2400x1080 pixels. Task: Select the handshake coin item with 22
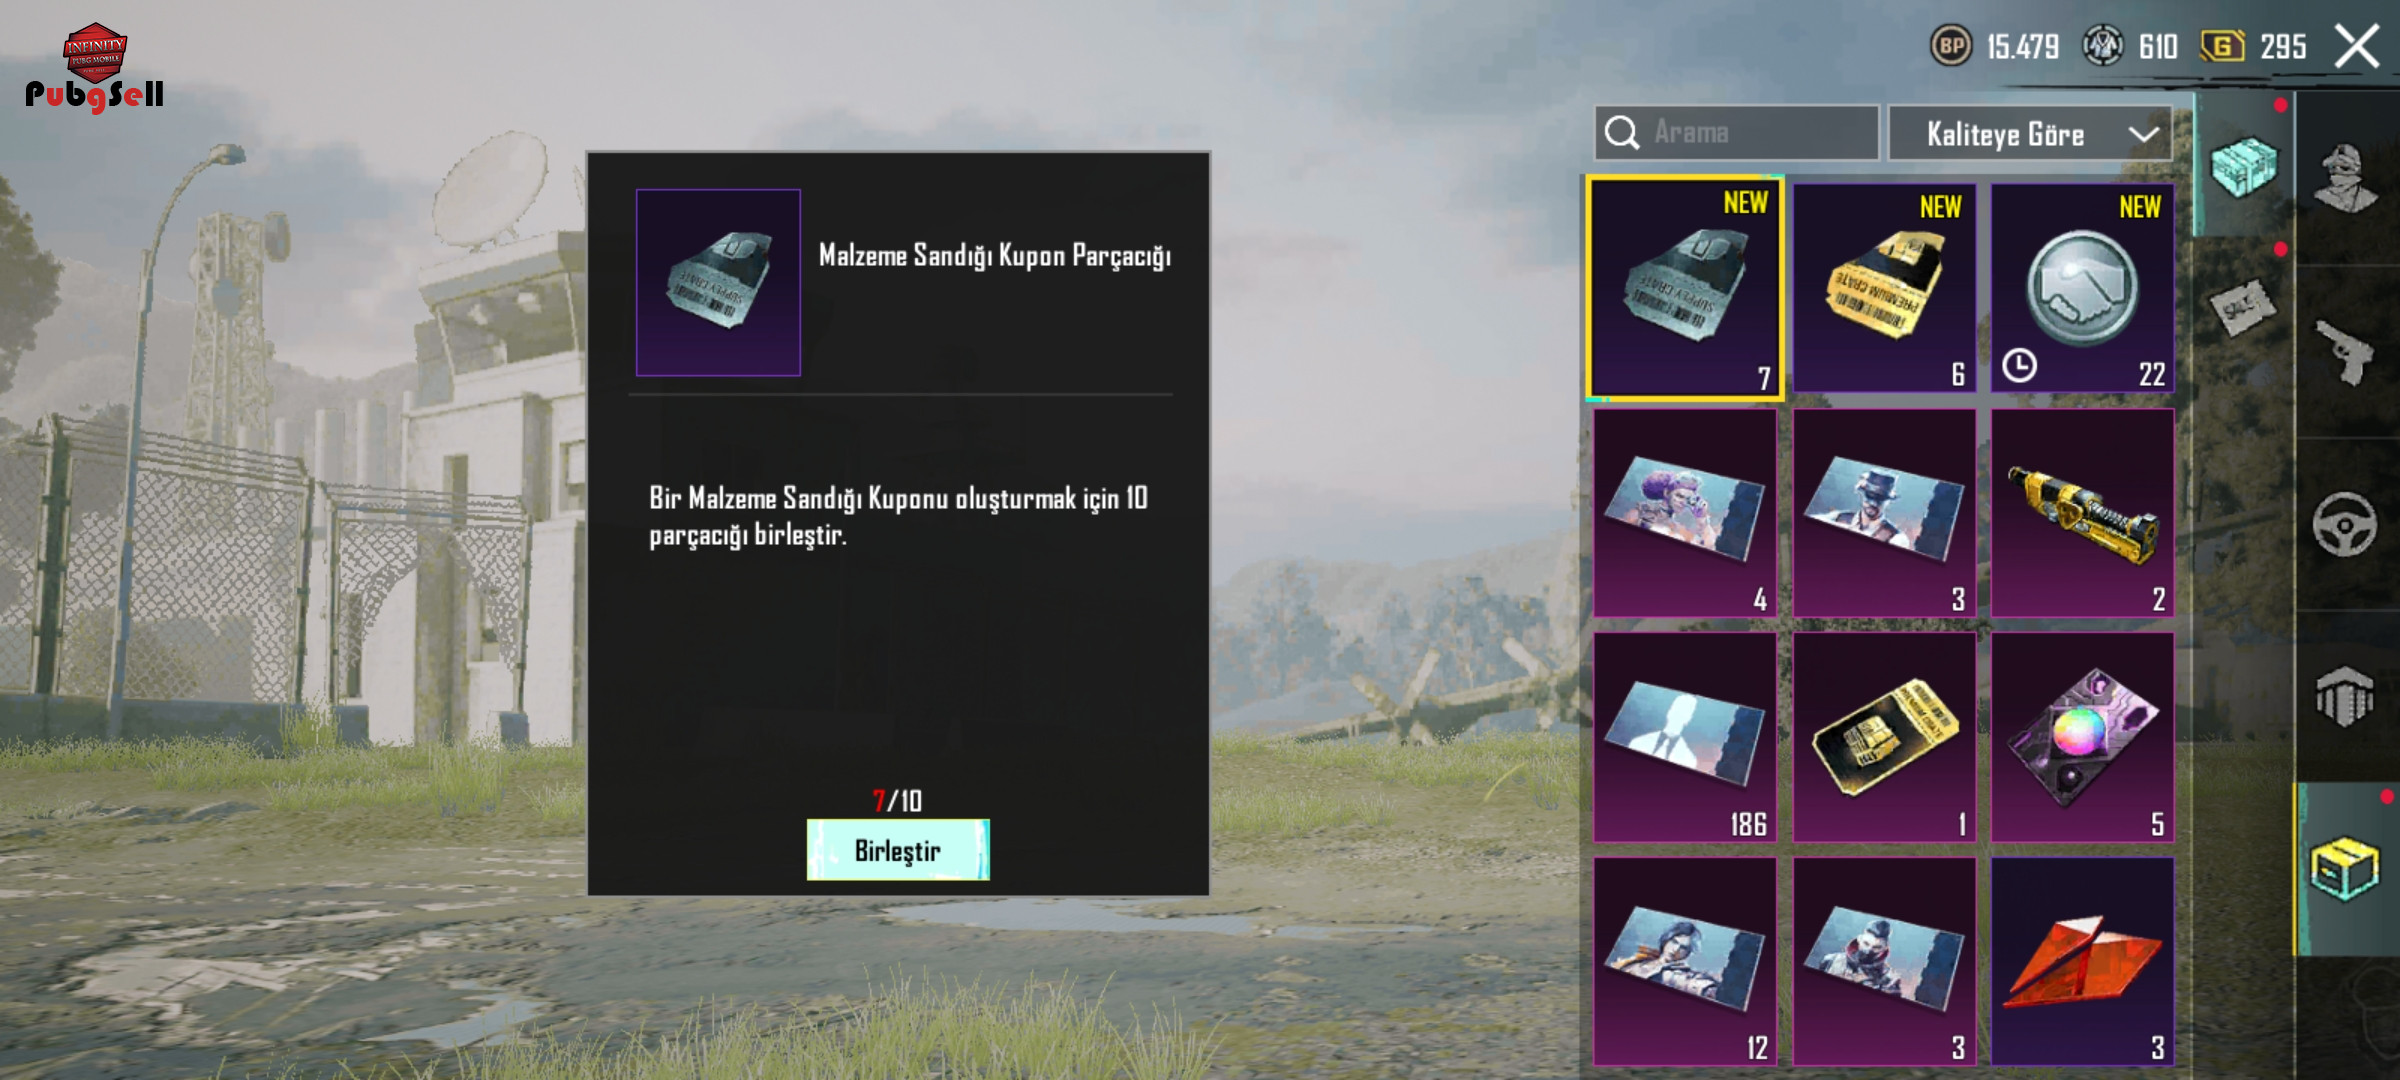pyautogui.click(x=2083, y=288)
